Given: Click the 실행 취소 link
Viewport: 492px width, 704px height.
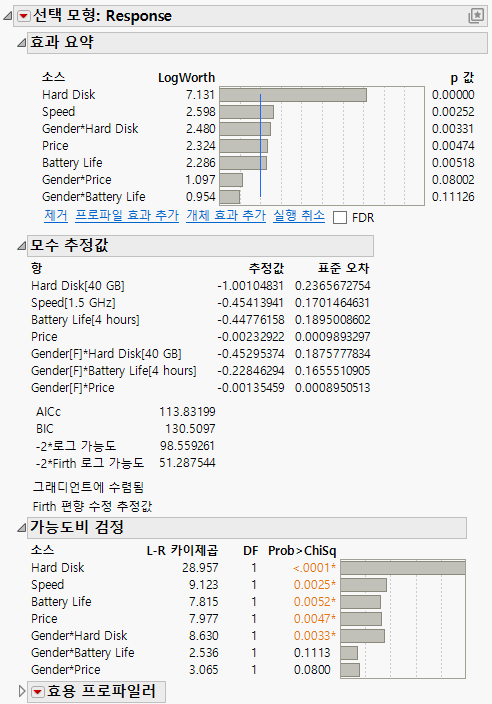Looking at the screenshot, I should 299,216.
